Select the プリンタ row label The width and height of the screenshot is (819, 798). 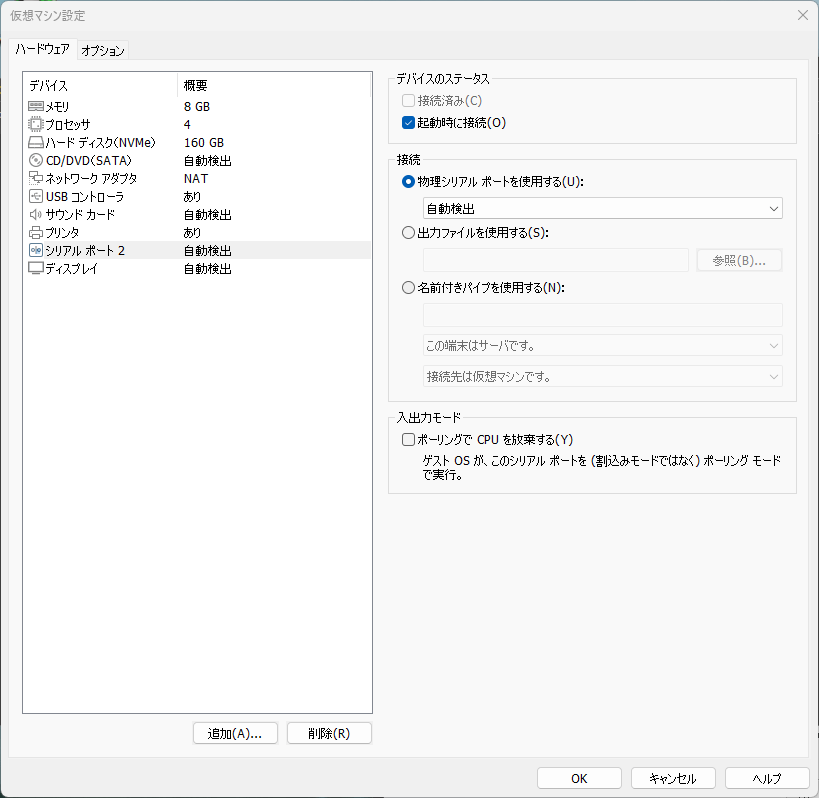click(62, 232)
